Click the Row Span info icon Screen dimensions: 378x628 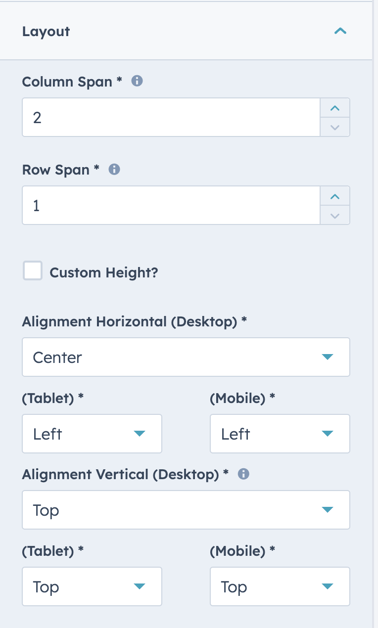(x=114, y=169)
